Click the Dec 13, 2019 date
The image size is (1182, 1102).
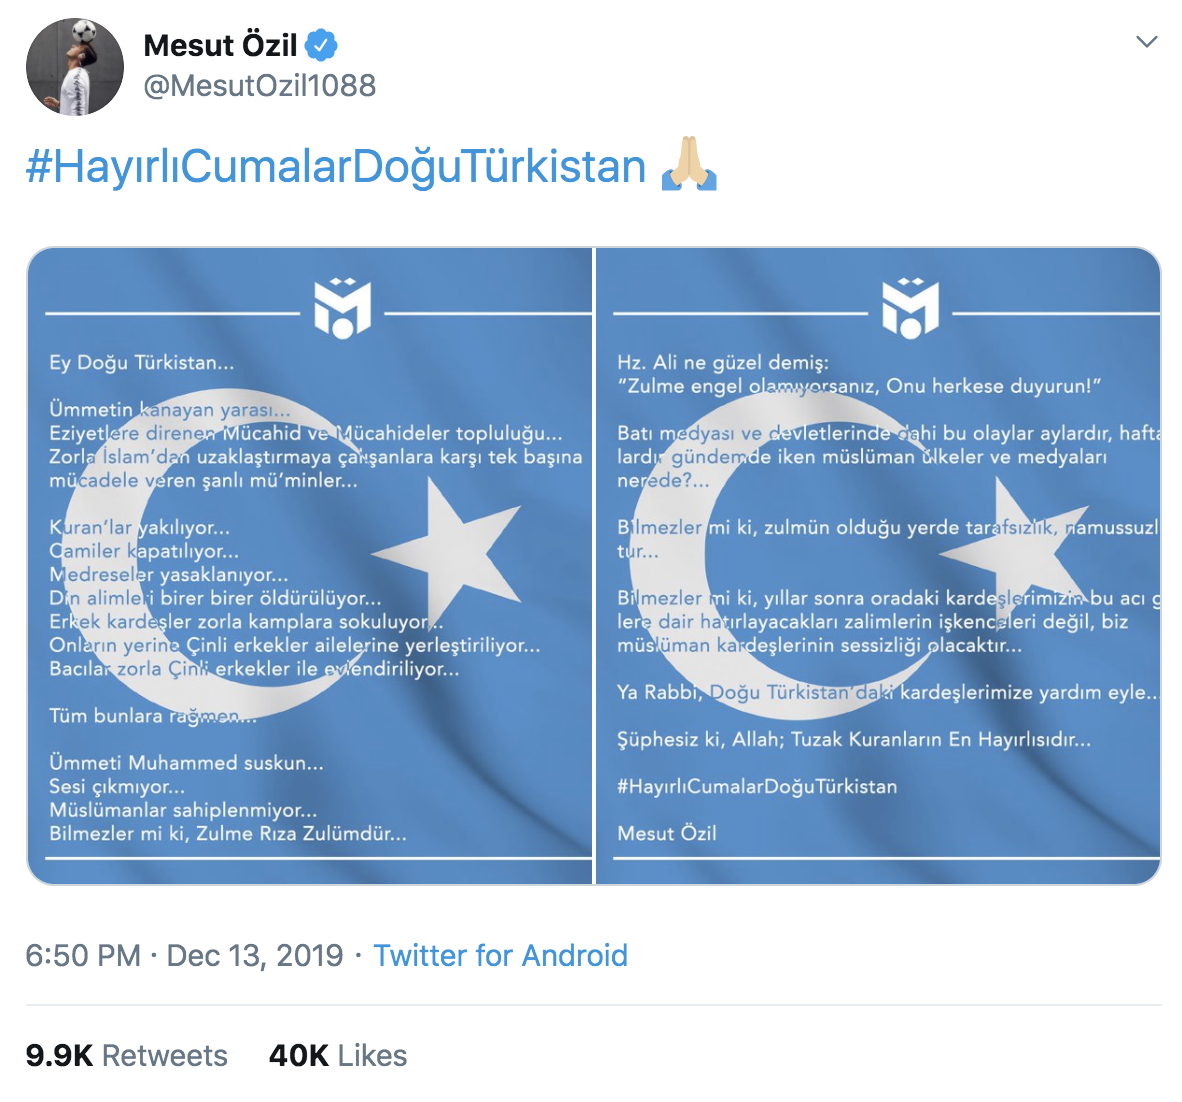tap(254, 956)
